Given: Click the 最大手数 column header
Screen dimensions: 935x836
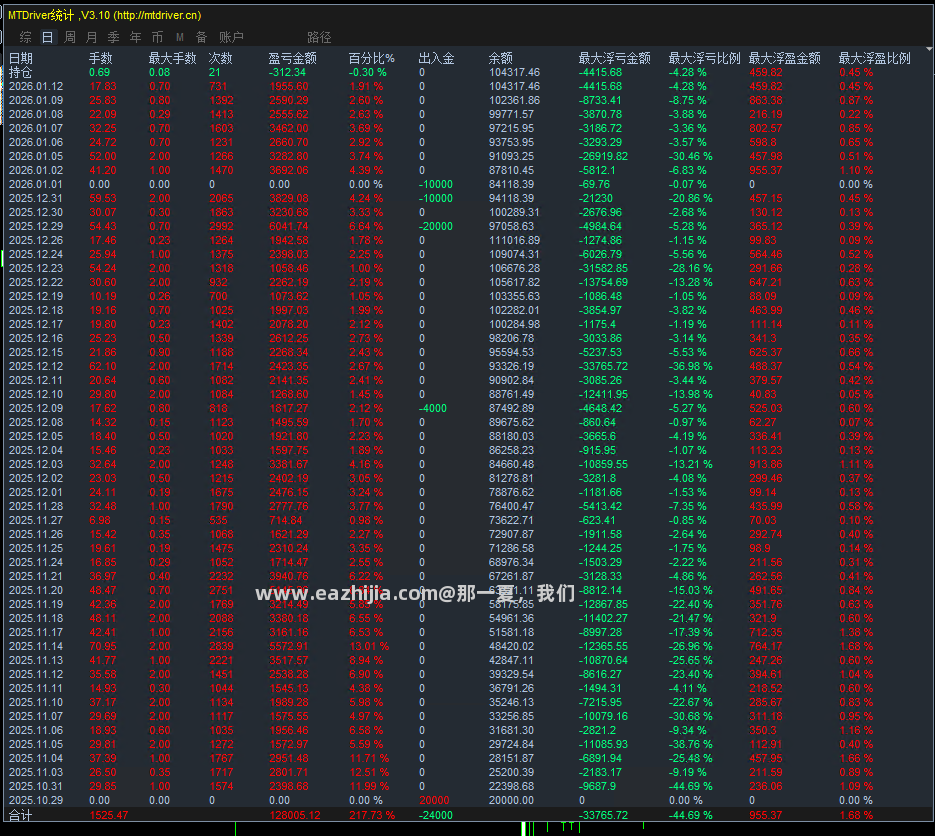Looking at the screenshot, I should point(172,58).
